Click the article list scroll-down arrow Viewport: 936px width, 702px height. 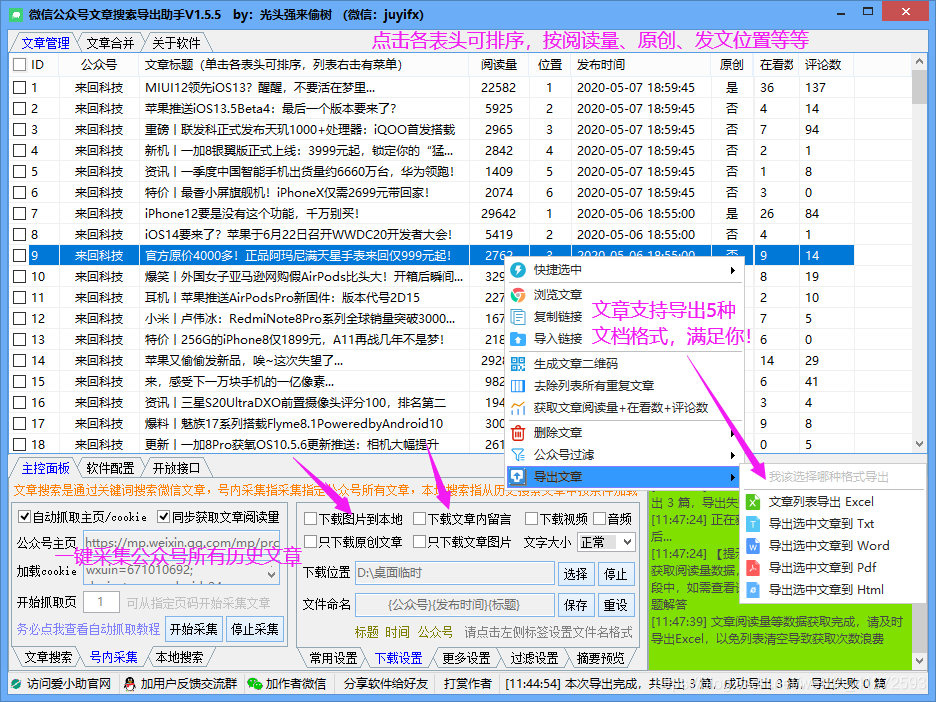click(919, 444)
